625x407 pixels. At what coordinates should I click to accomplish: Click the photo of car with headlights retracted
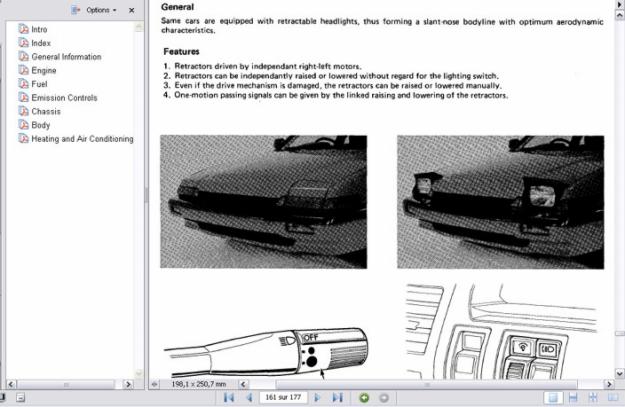(263, 202)
